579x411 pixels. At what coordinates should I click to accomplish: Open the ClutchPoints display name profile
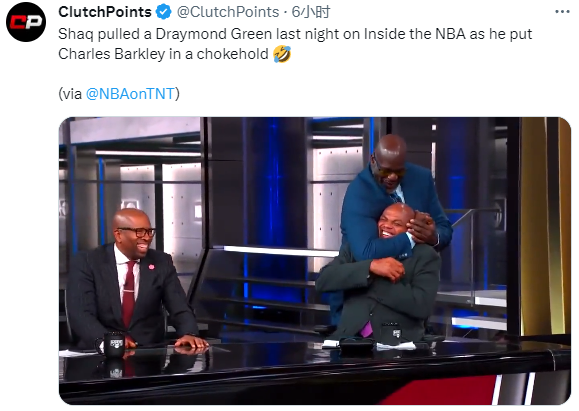[x=105, y=12]
